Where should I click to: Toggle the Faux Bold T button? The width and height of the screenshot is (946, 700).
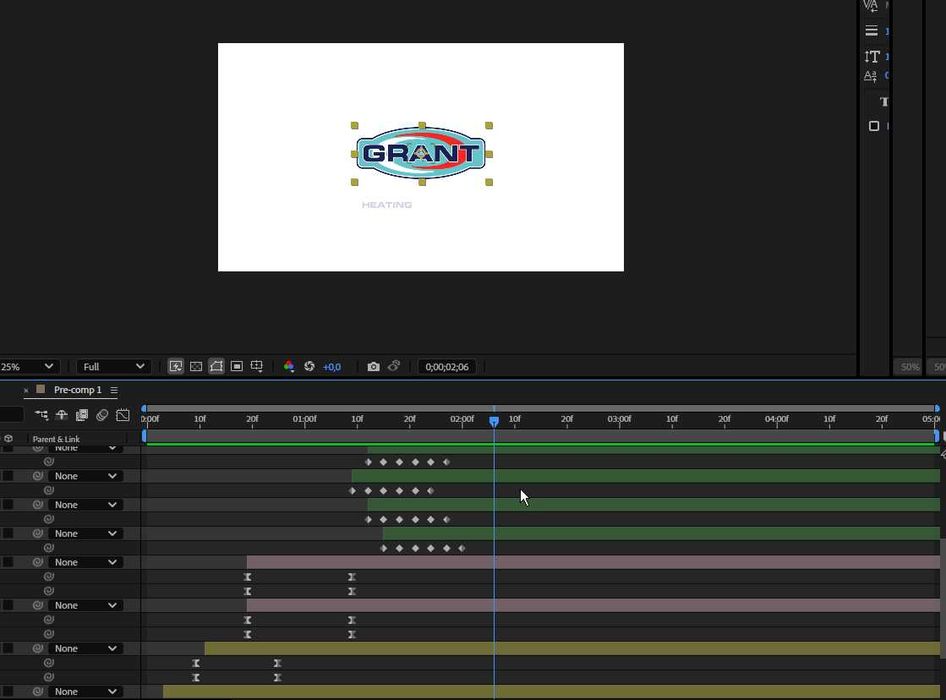point(884,102)
